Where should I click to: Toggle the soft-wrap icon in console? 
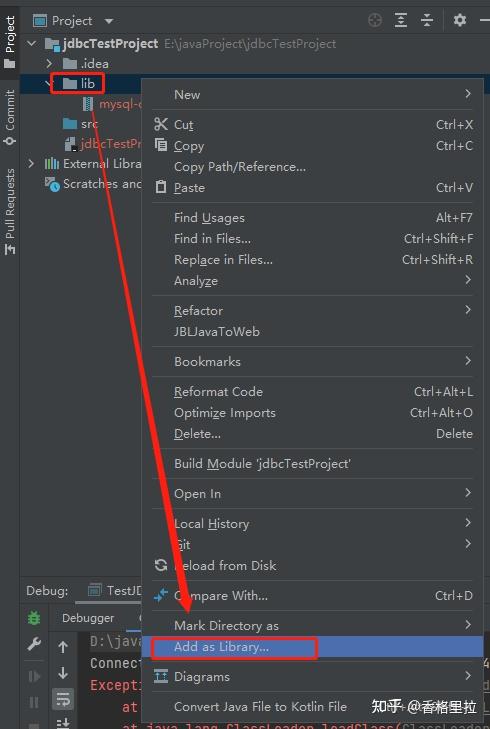63,698
